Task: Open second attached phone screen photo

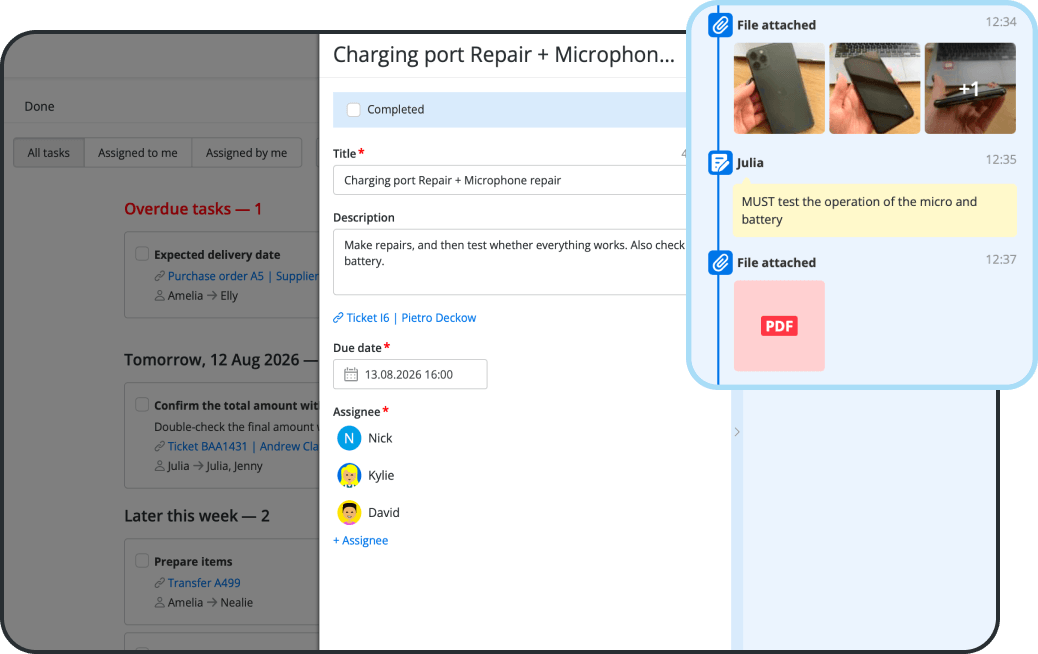Action: (874, 89)
